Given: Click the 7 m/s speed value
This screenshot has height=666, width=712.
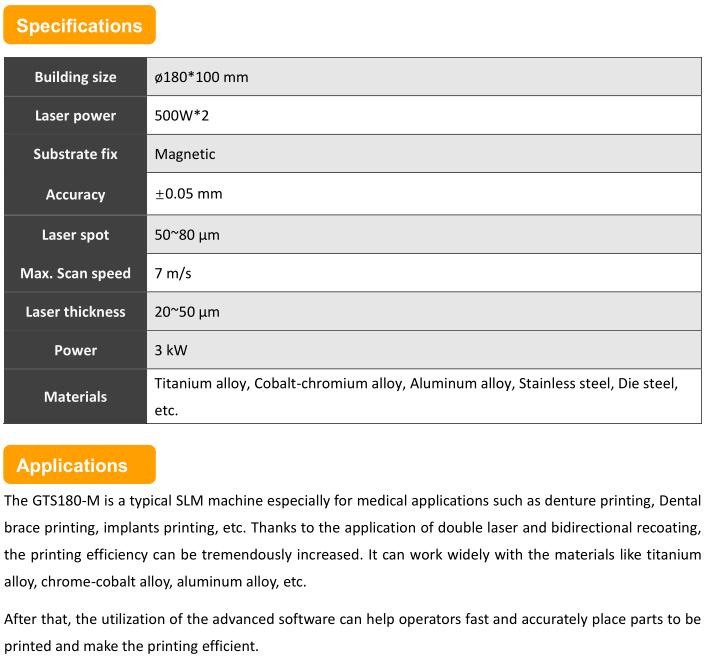Looking at the screenshot, I should coord(173,273).
